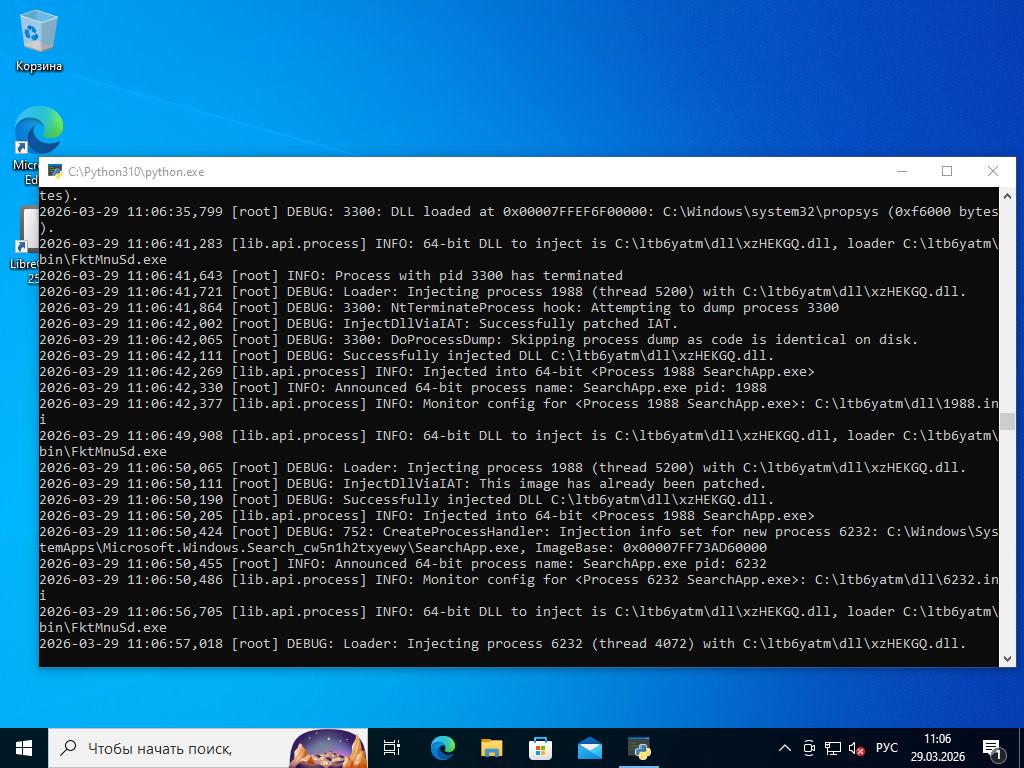Viewport: 1024px width, 768px height.
Task: Maximize the python.exe console window
Action: tap(947, 171)
